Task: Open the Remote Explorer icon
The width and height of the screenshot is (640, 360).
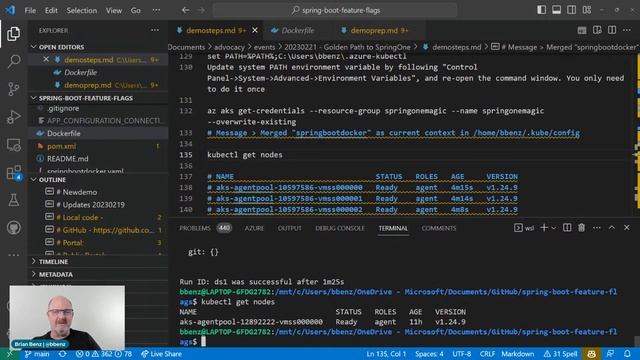Action: [13, 144]
